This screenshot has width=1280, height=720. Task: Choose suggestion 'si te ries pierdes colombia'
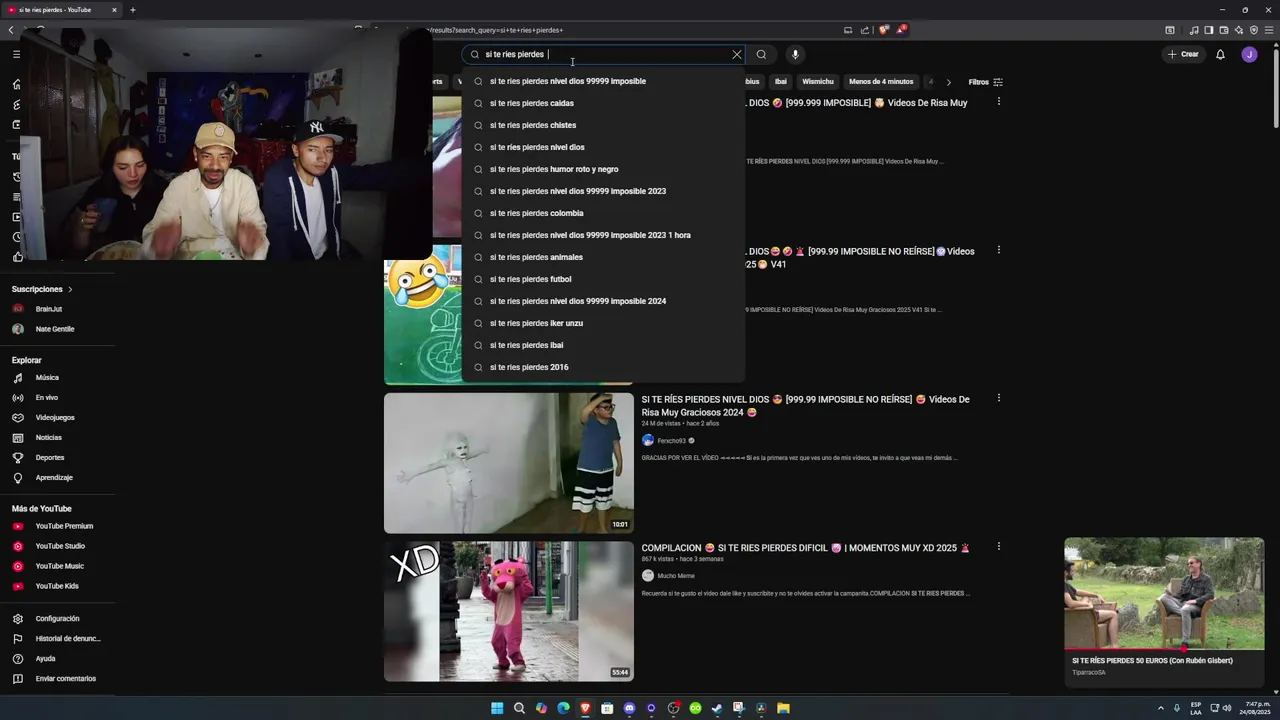click(x=603, y=213)
